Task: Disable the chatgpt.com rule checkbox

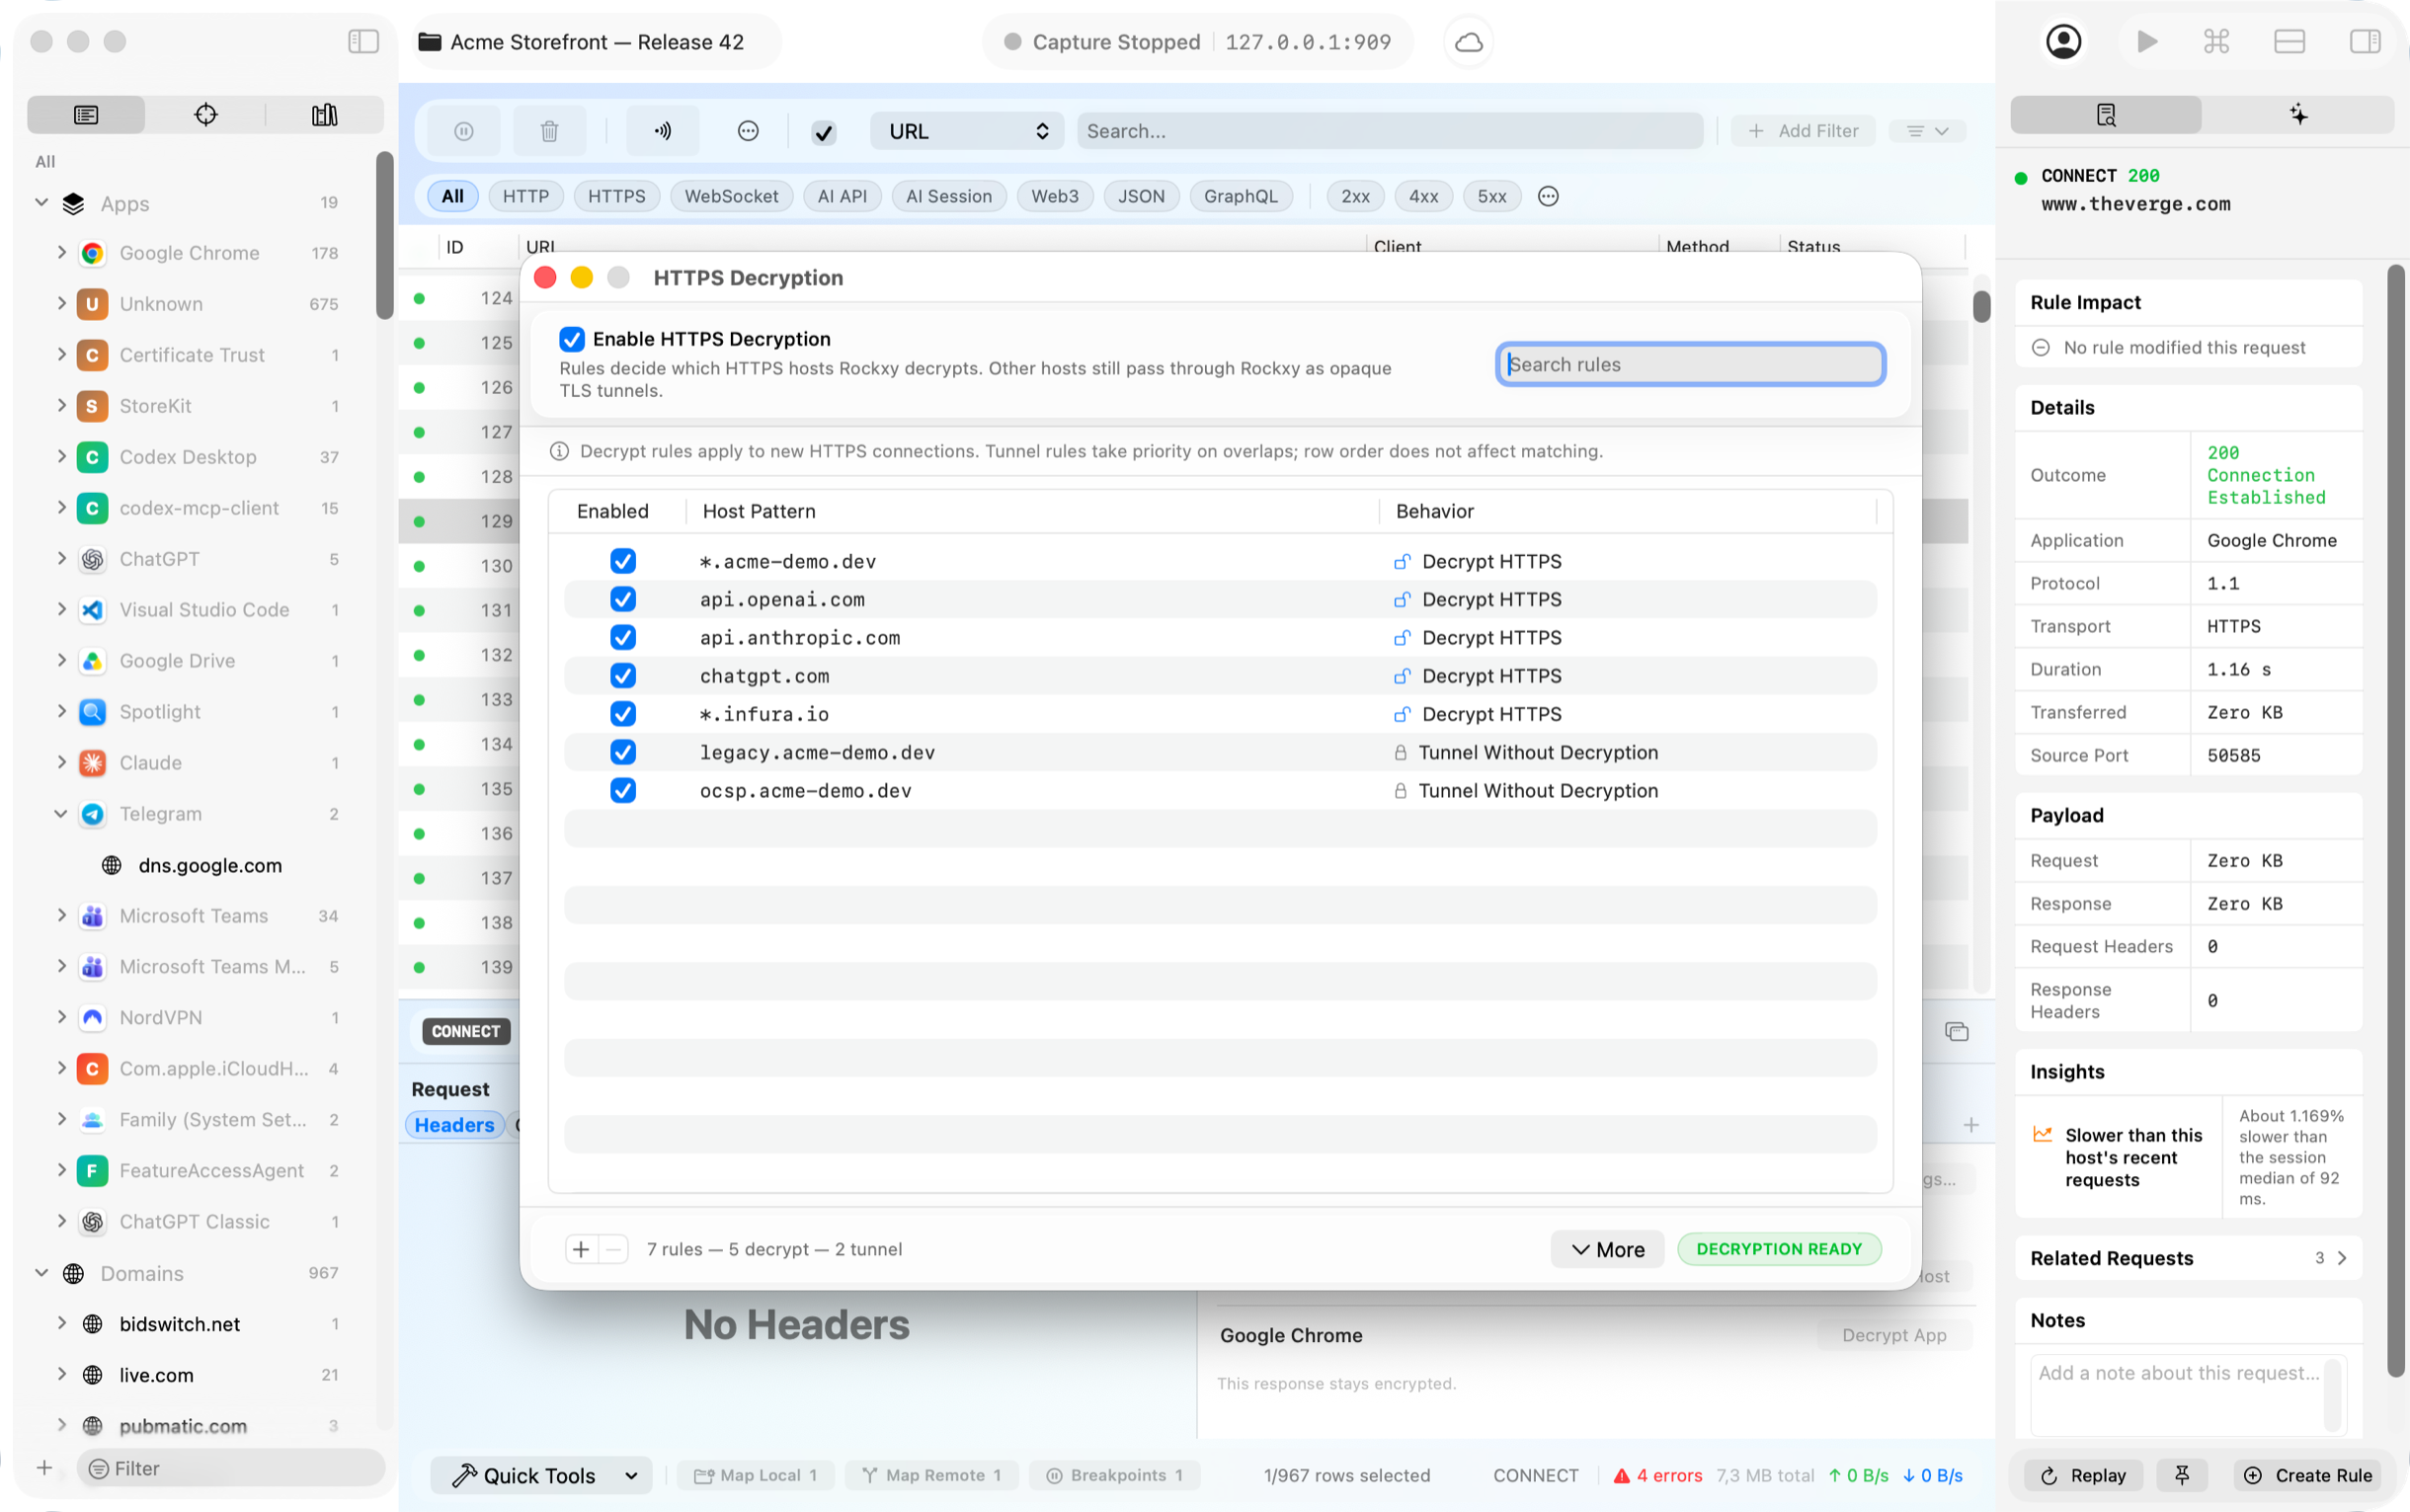Action: [623, 676]
